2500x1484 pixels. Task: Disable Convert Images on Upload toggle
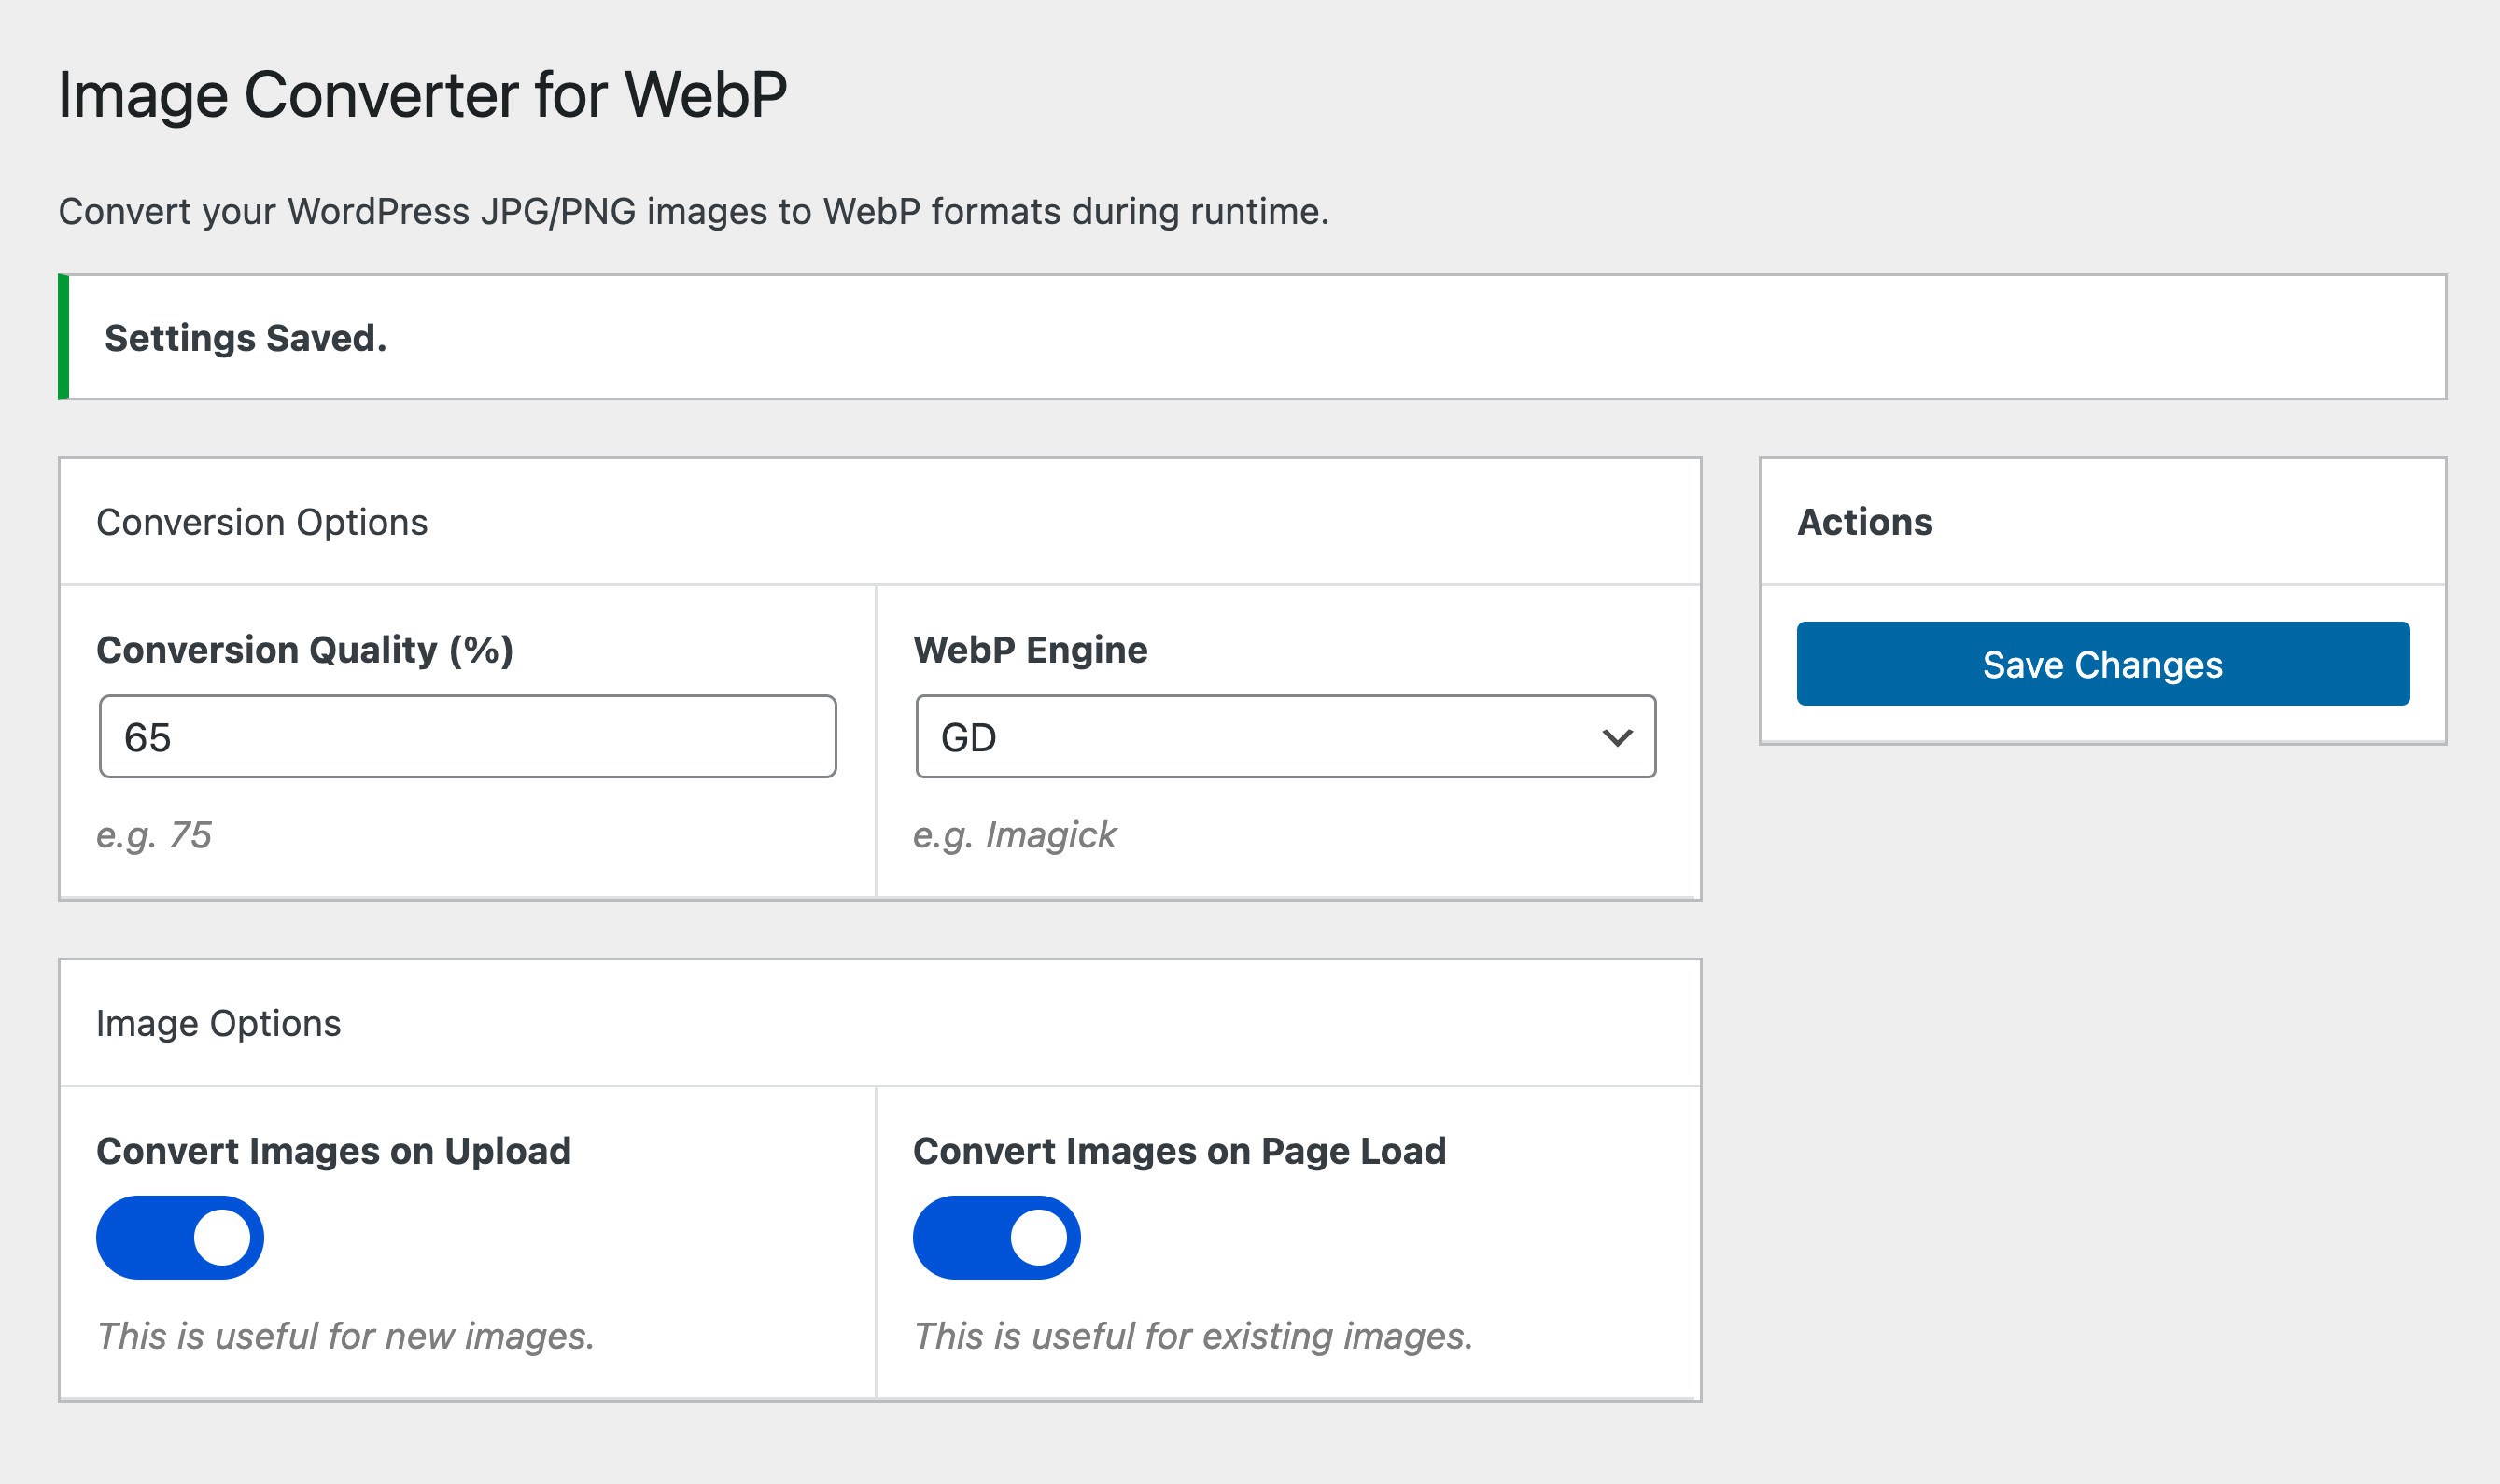pyautogui.click(x=180, y=1237)
